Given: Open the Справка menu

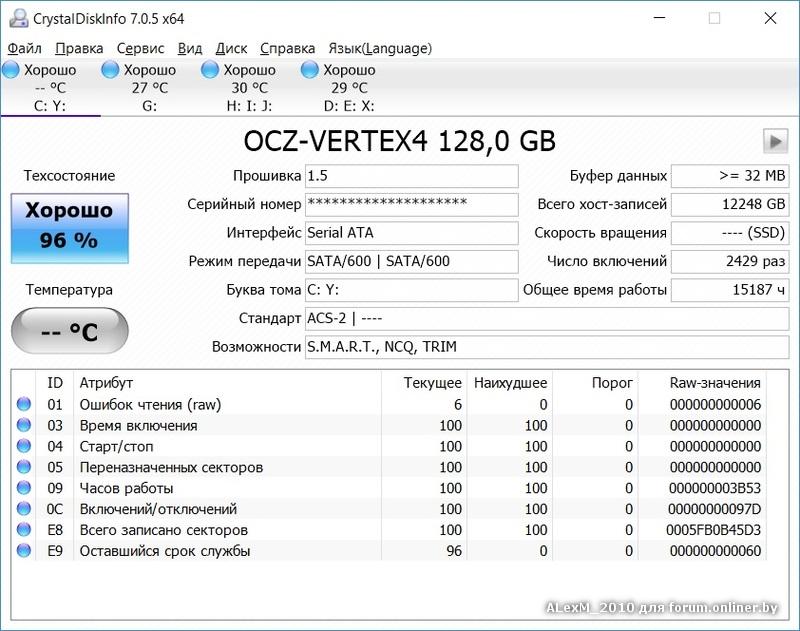Looking at the screenshot, I should tap(287, 48).
